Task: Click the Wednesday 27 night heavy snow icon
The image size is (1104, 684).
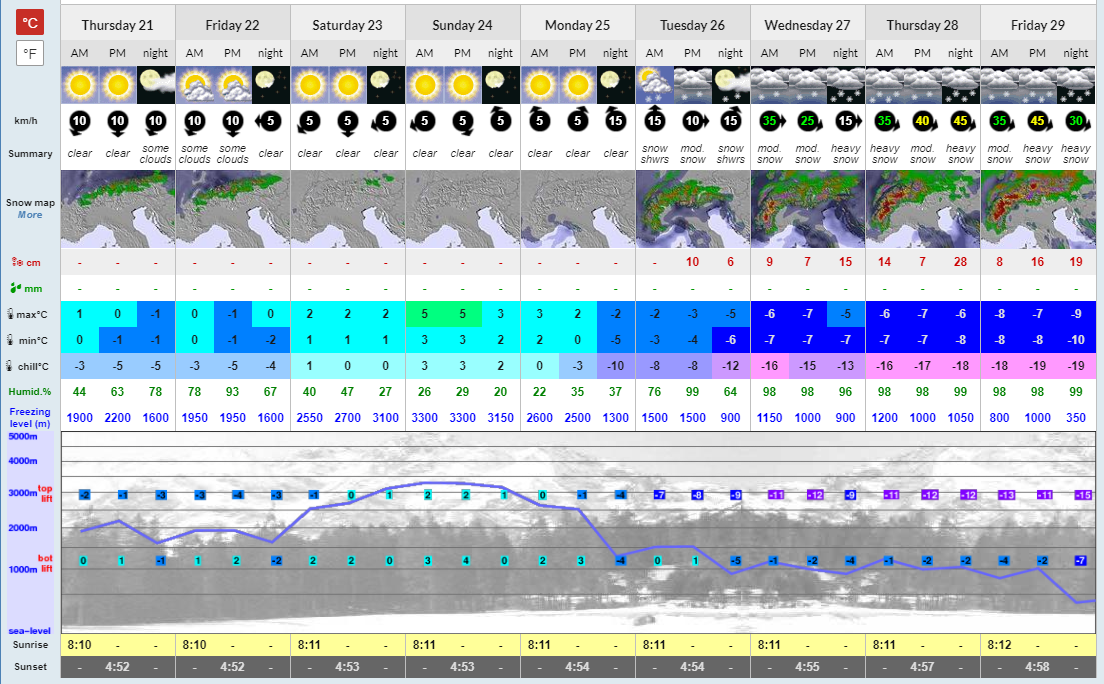Action: click(846, 85)
